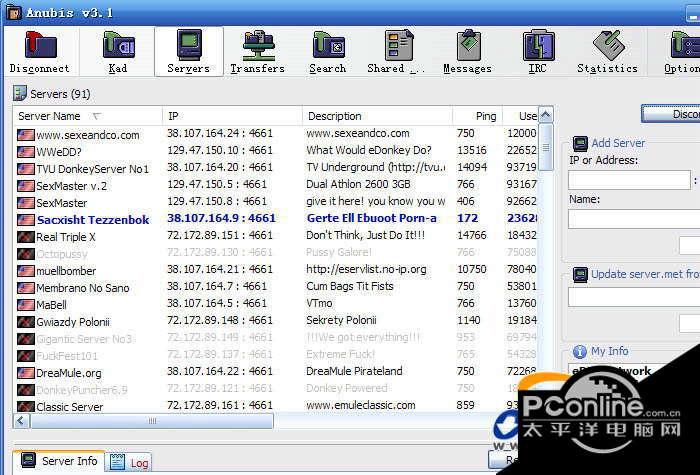Viewport: 700px width, 475px height.
Task: Select the Membrano No Sano server row
Action: (x=276, y=288)
